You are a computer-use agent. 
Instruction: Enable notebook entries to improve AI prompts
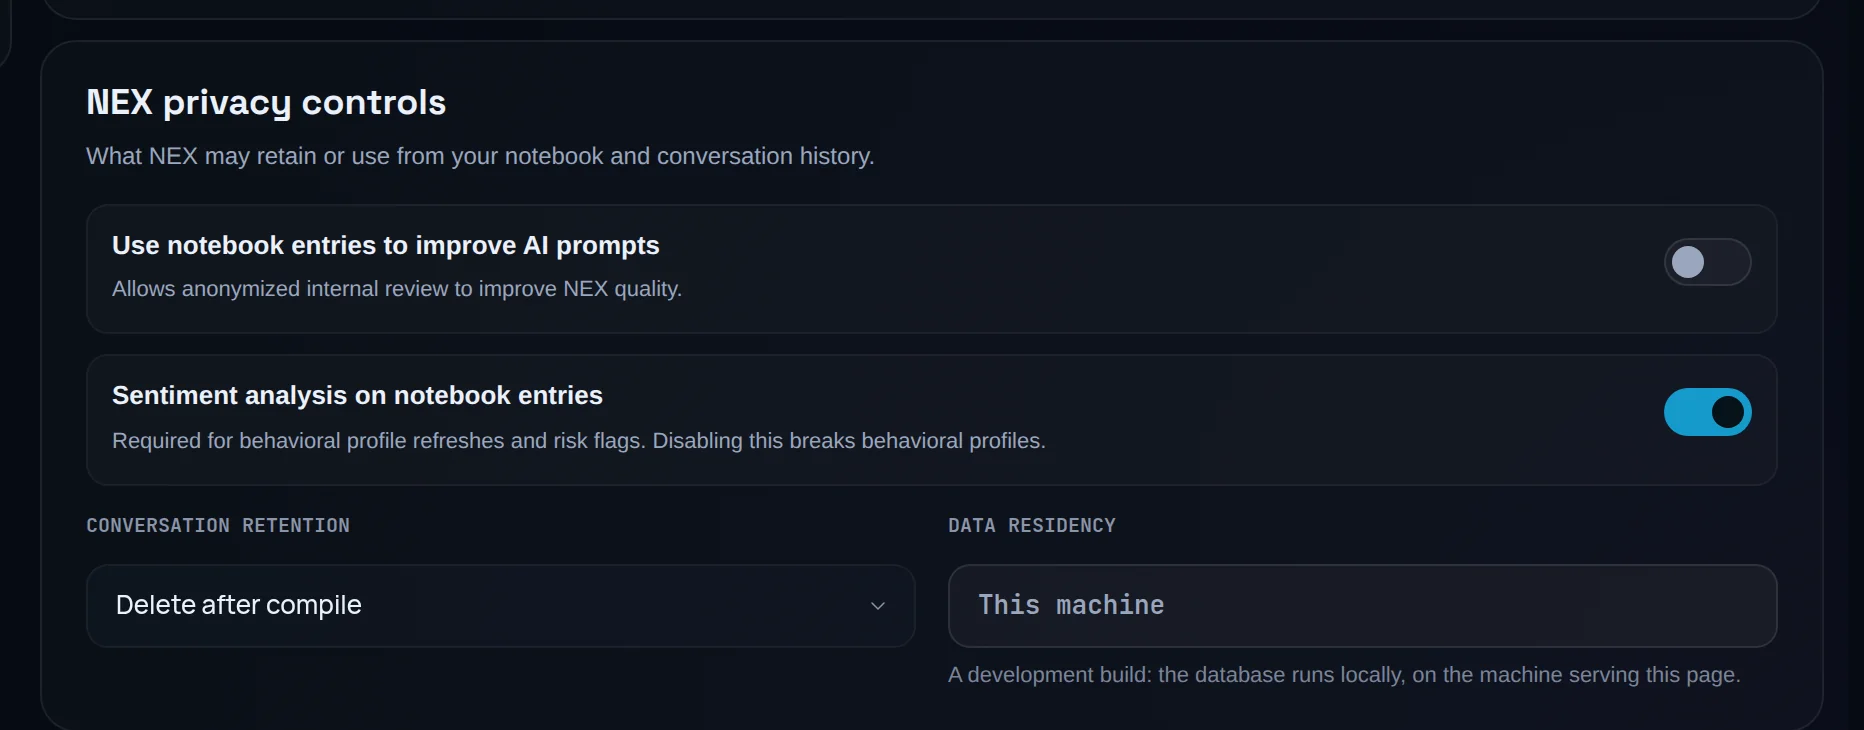(x=1707, y=262)
